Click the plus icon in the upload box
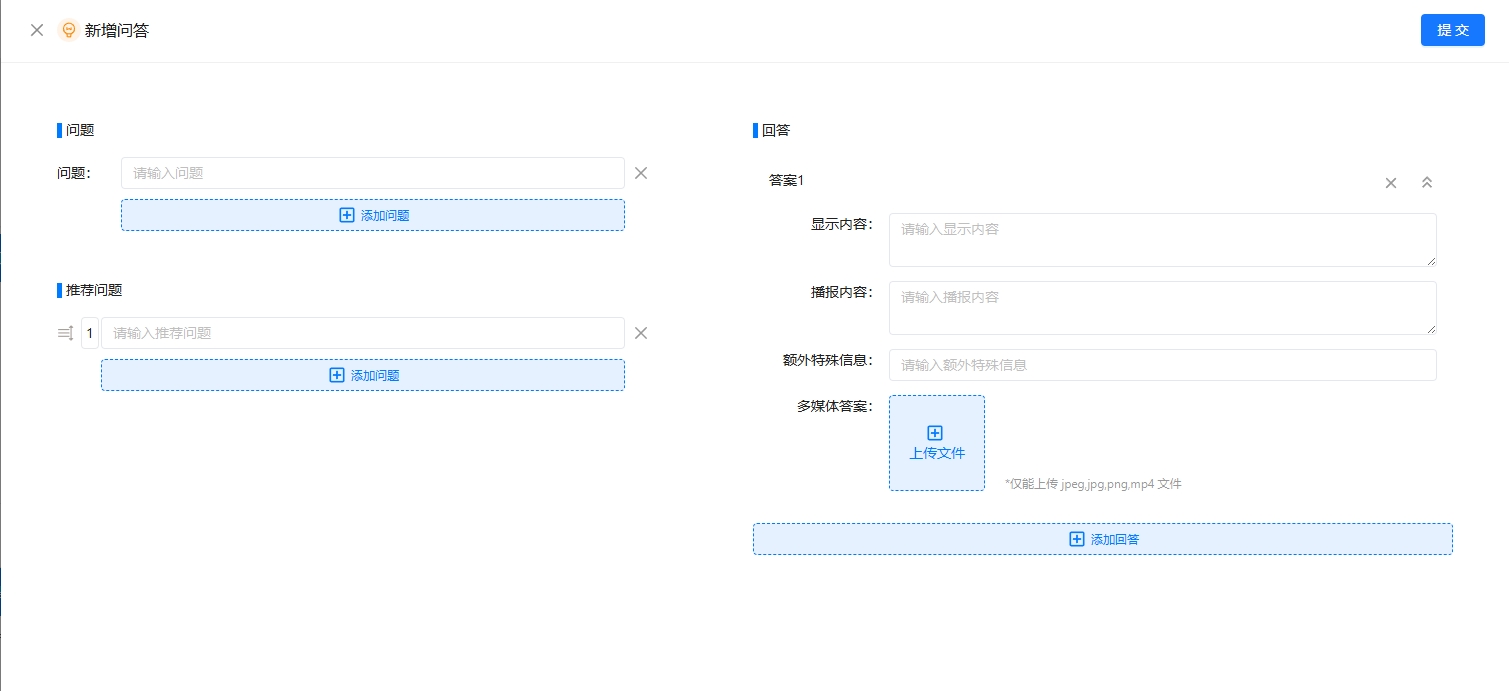The image size is (1509, 691). (935, 433)
